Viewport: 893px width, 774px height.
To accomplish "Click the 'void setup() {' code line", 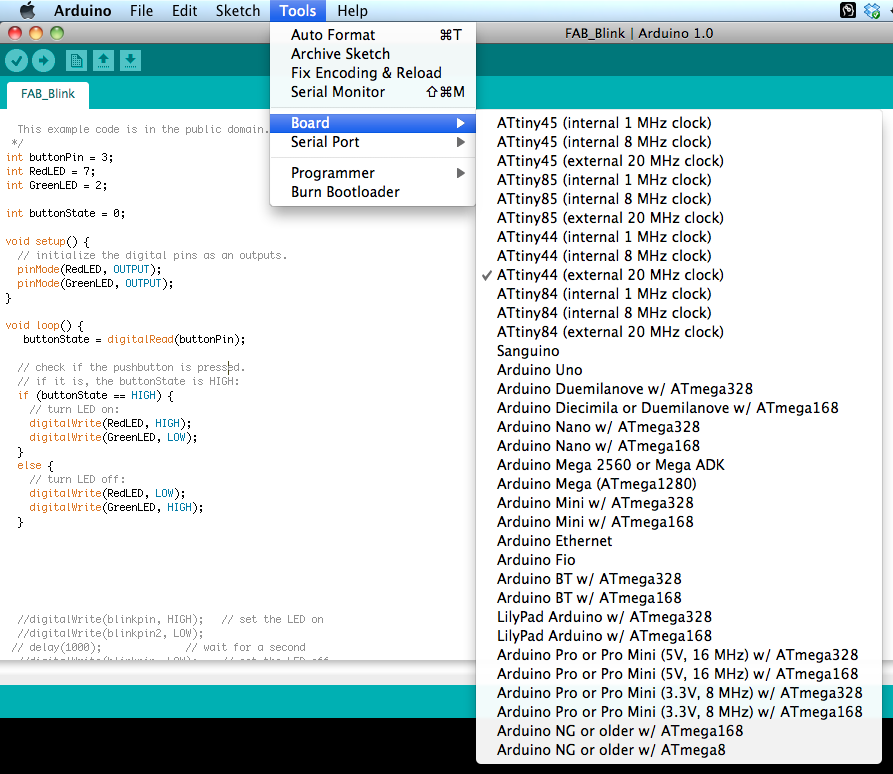I will pos(47,241).
